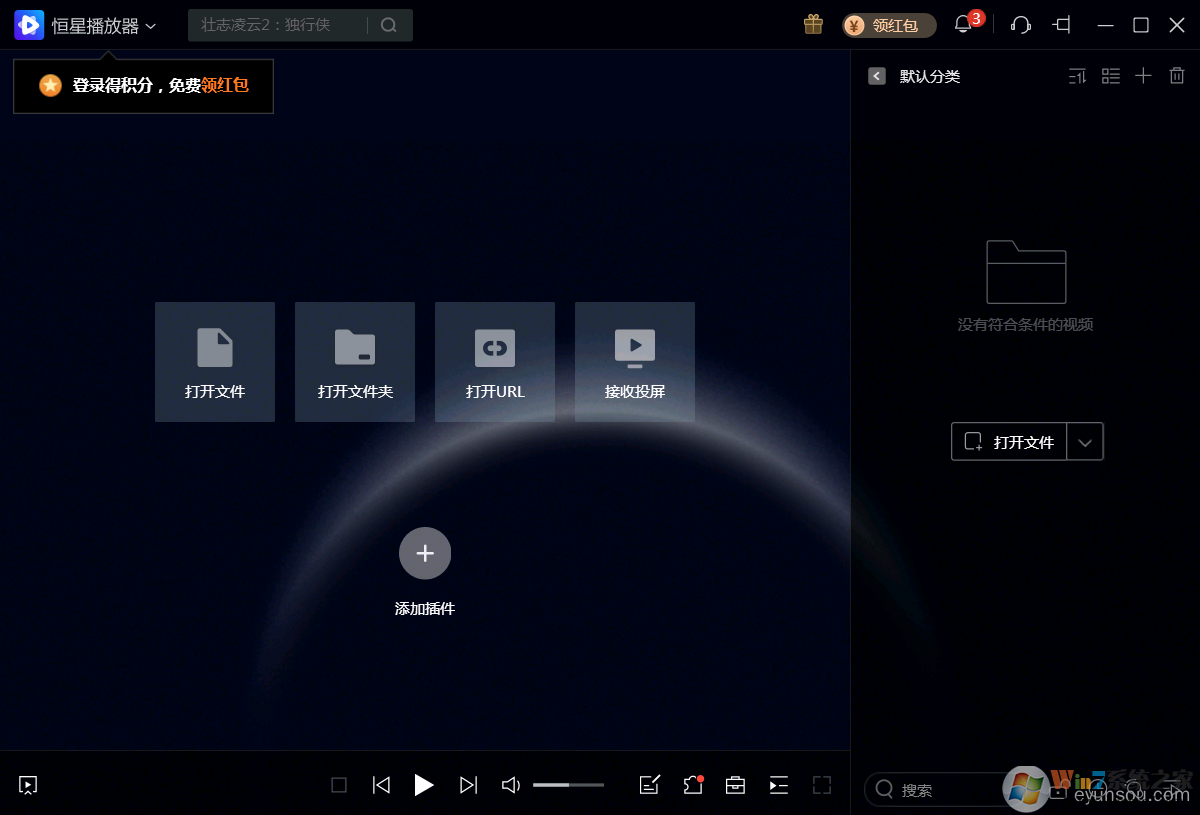Delete playlist items with trash icon

point(1177,76)
